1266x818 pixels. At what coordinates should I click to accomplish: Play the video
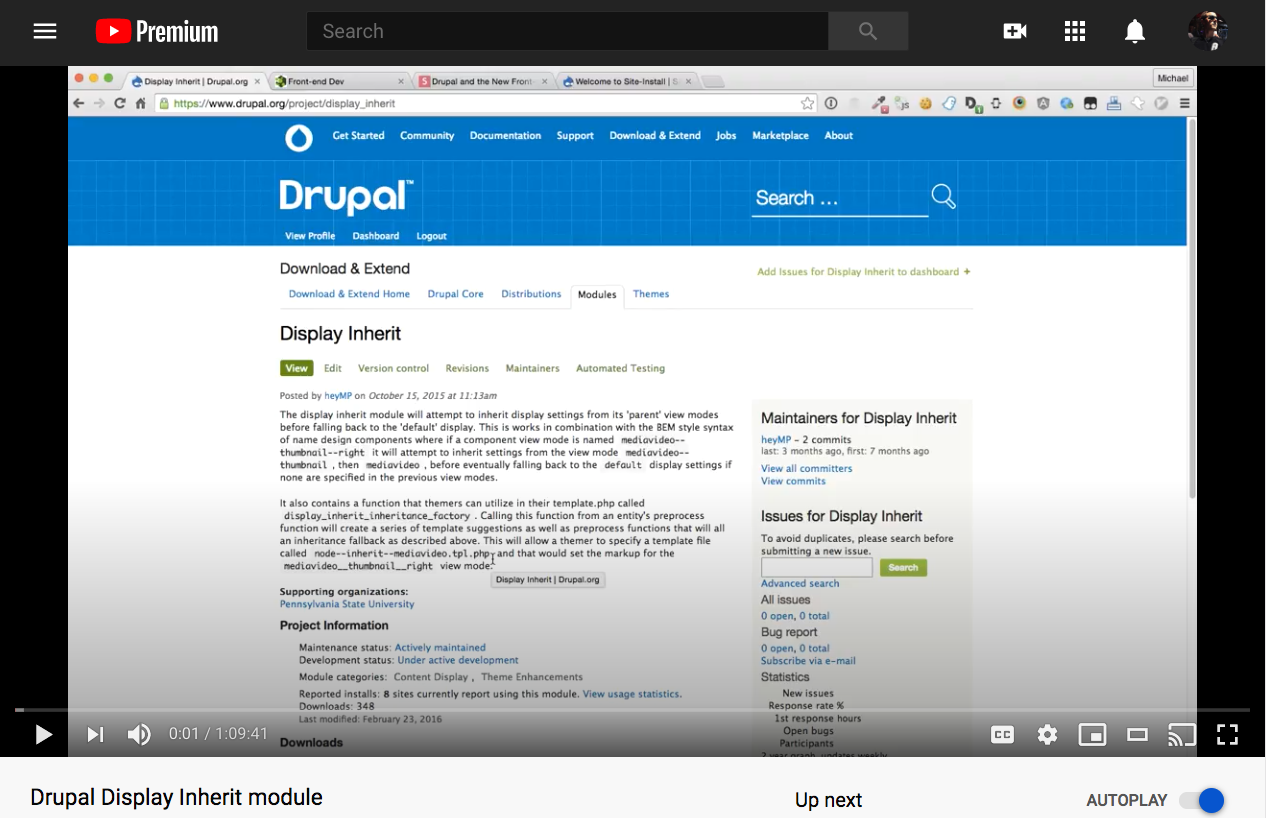(x=43, y=735)
